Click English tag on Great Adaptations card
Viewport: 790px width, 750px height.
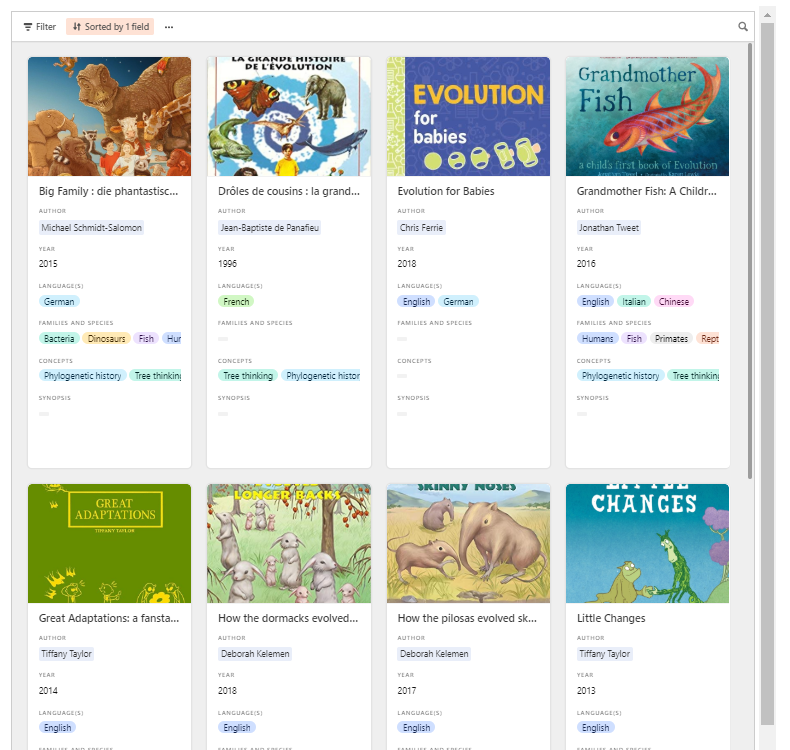pyautogui.click(x=57, y=728)
